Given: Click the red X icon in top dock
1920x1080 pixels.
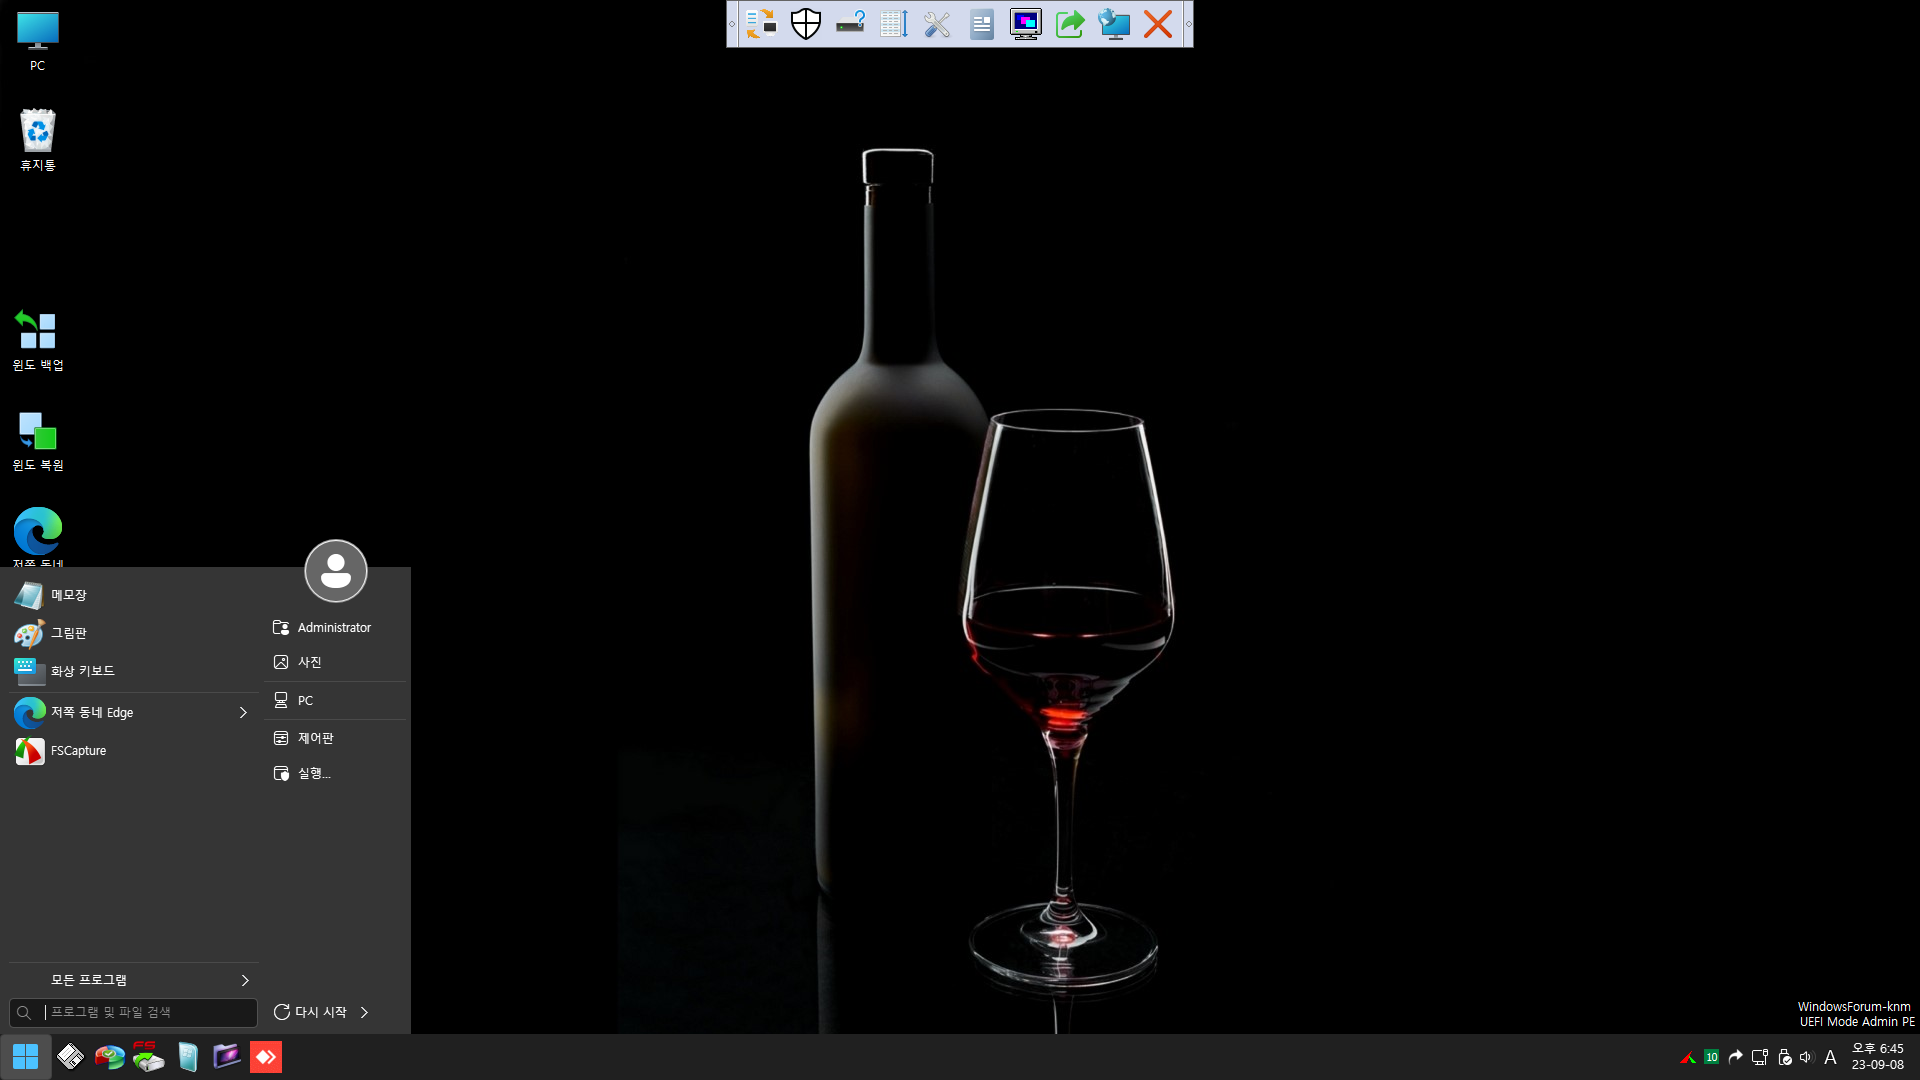Looking at the screenshot, I should 1158,24.
